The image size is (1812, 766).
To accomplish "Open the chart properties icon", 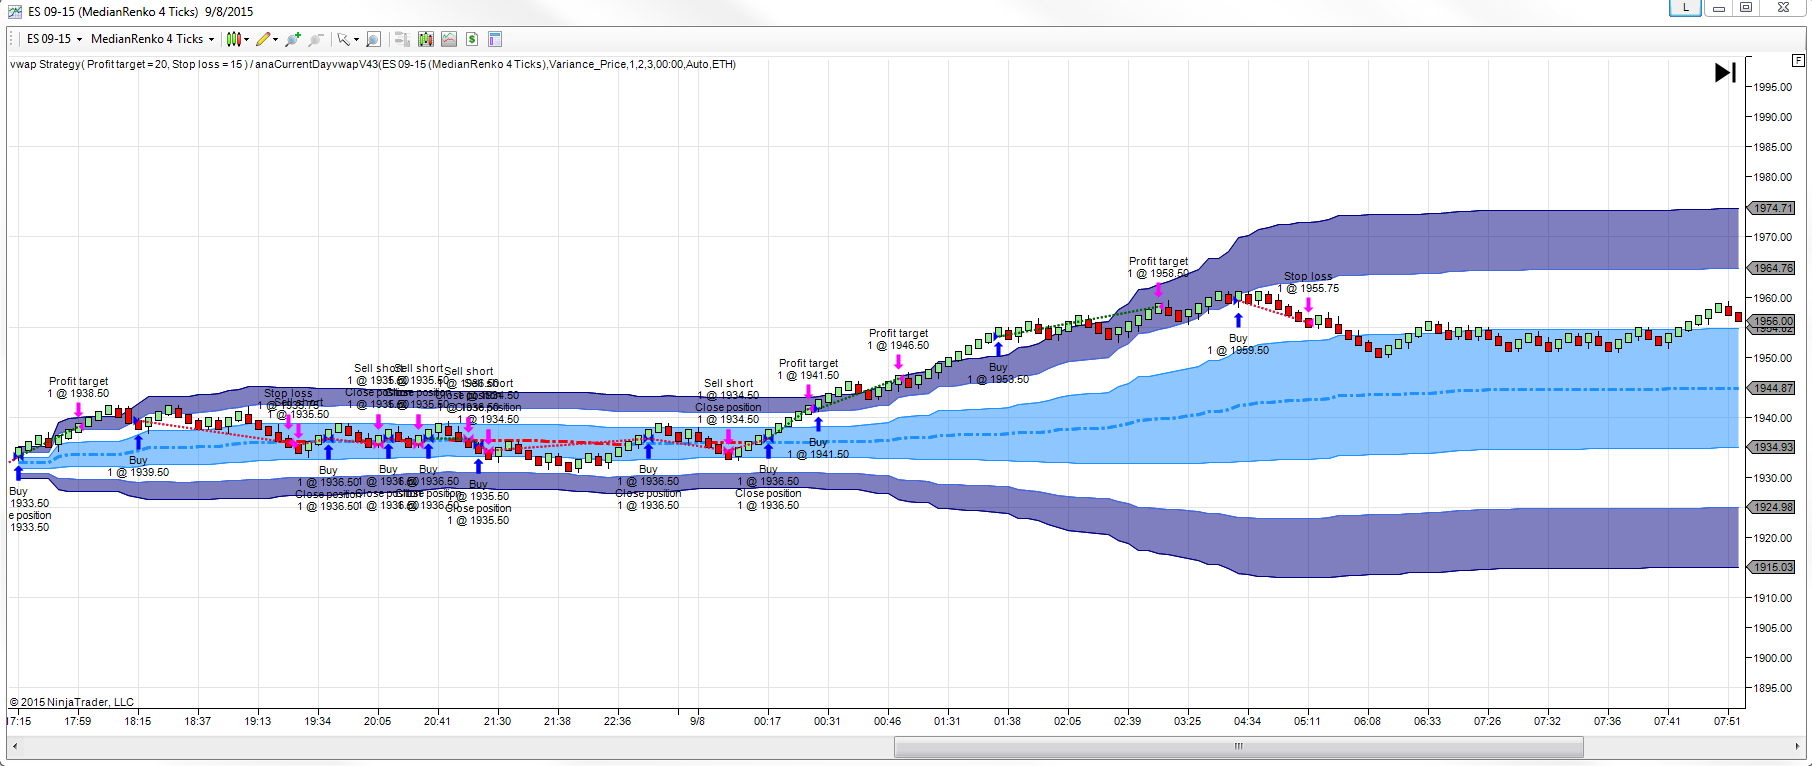I will click(x=495, y=39).
